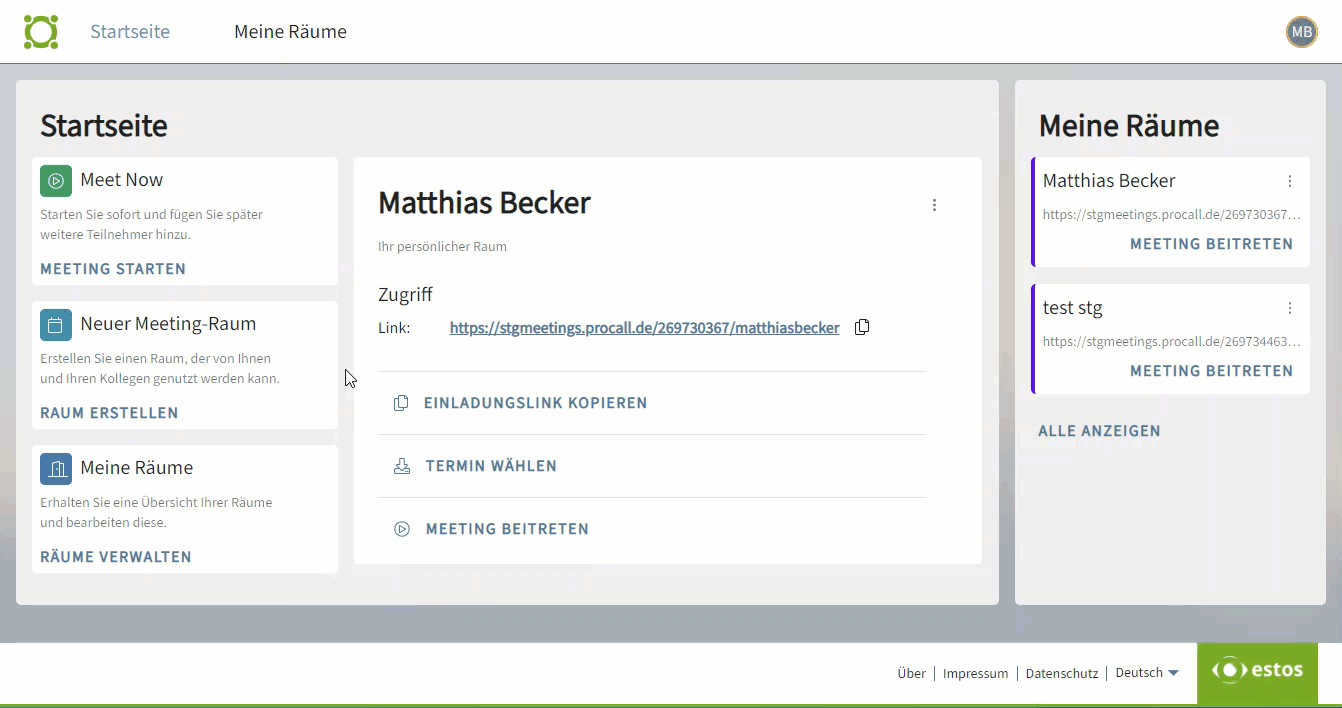
Task: Open three-dot menu on test stg room
Action: coord(1289,308)
